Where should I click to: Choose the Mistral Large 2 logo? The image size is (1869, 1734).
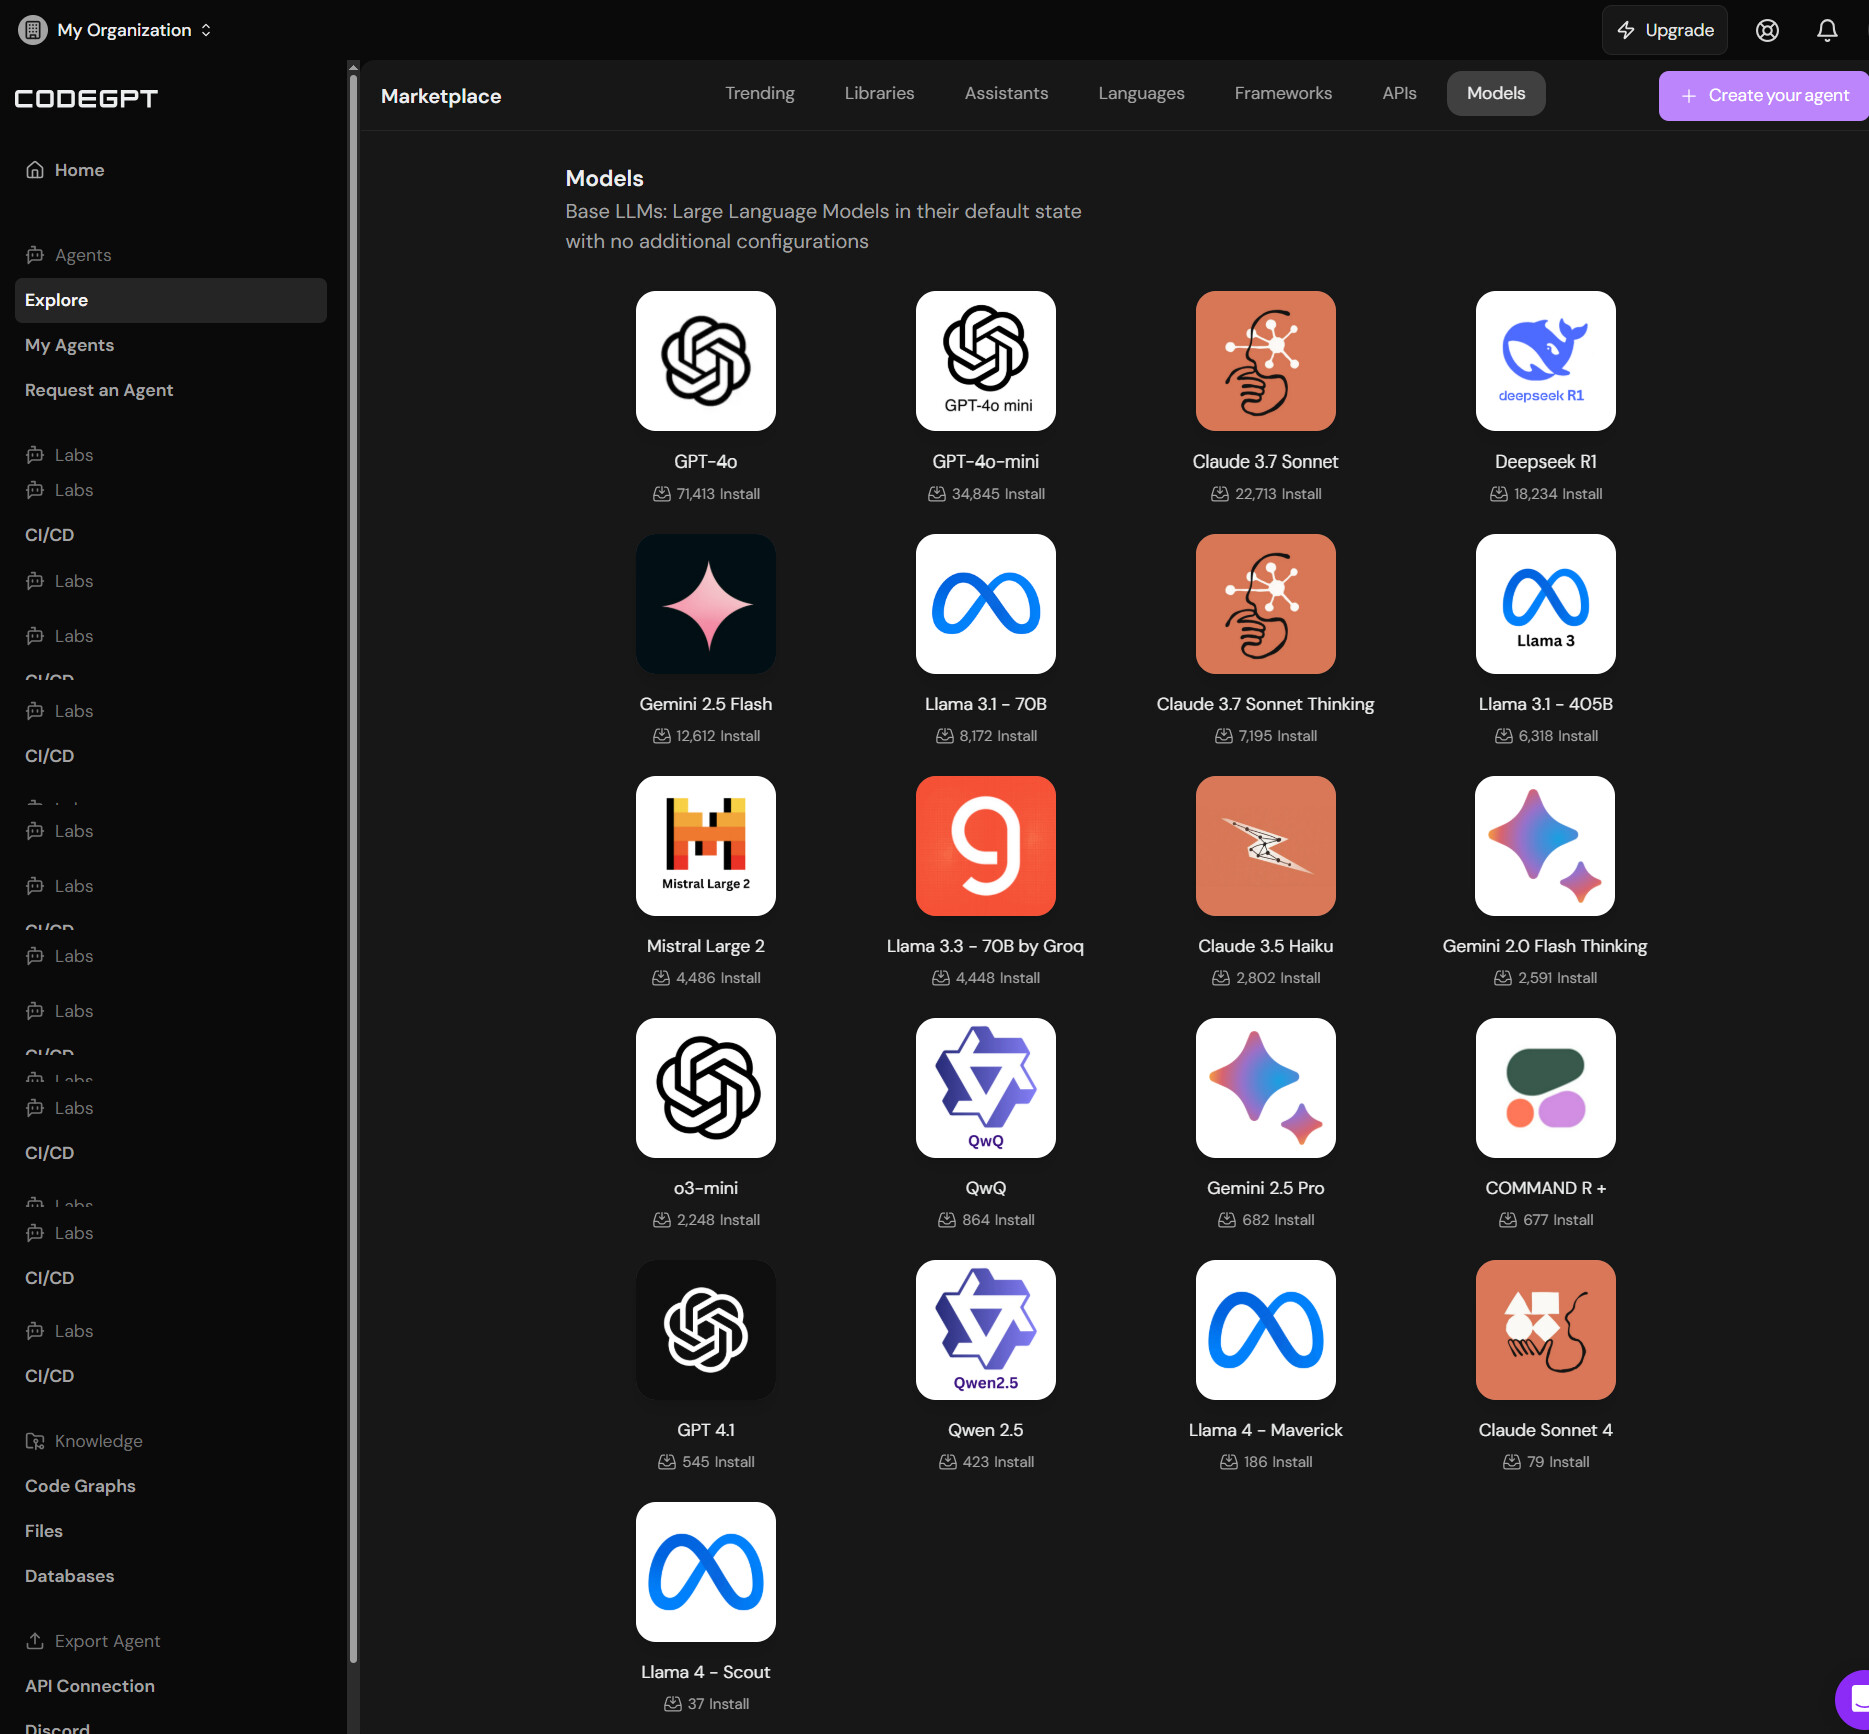[x=705, y=846]
